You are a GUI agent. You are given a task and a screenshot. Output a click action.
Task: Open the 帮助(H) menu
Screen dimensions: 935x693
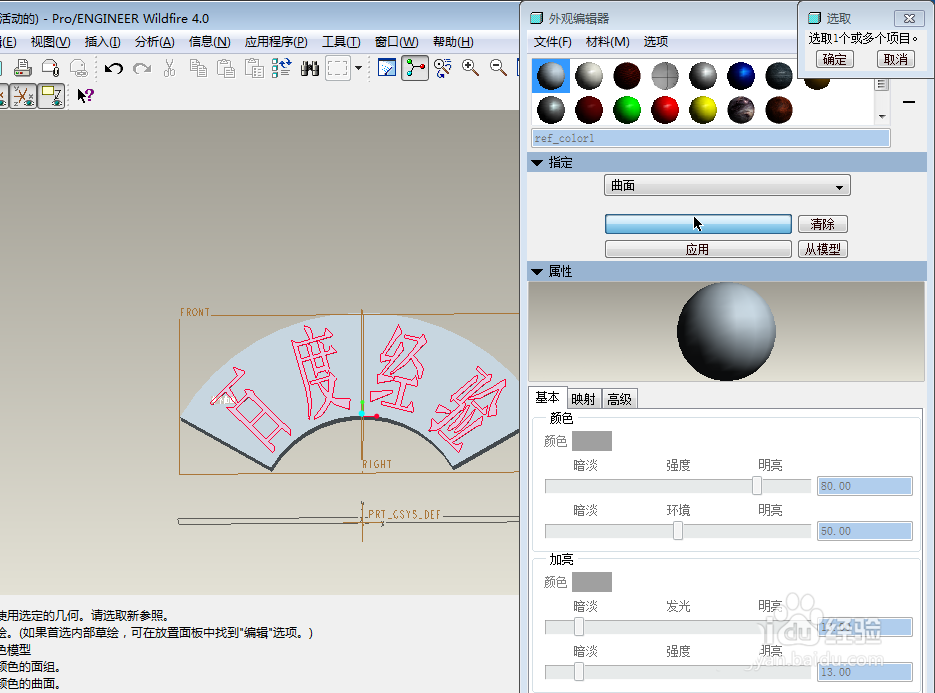click(x=453, y=42)
